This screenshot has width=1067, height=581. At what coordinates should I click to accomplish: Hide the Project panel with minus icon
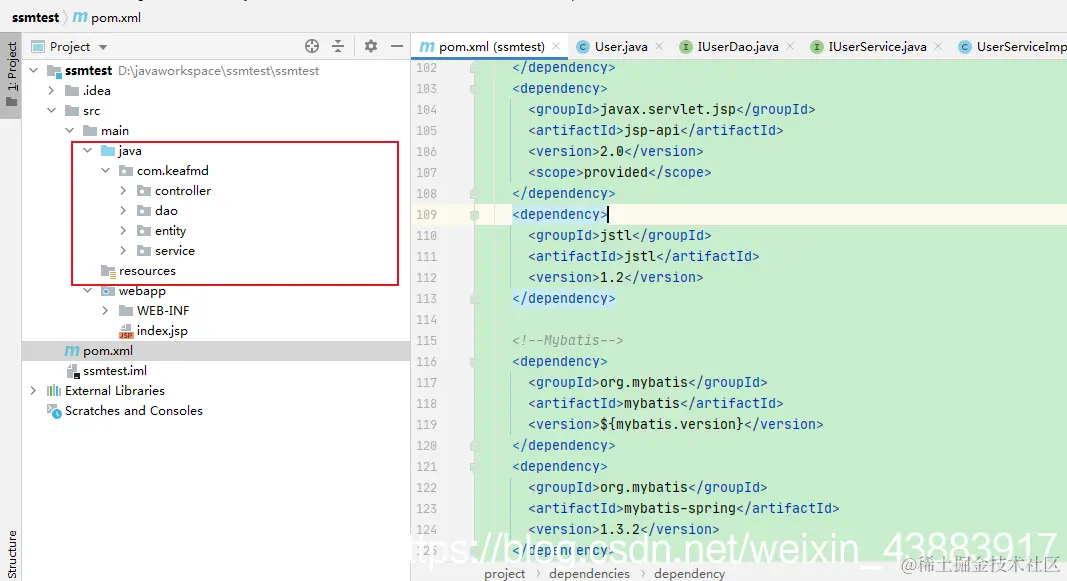point(397,46)
